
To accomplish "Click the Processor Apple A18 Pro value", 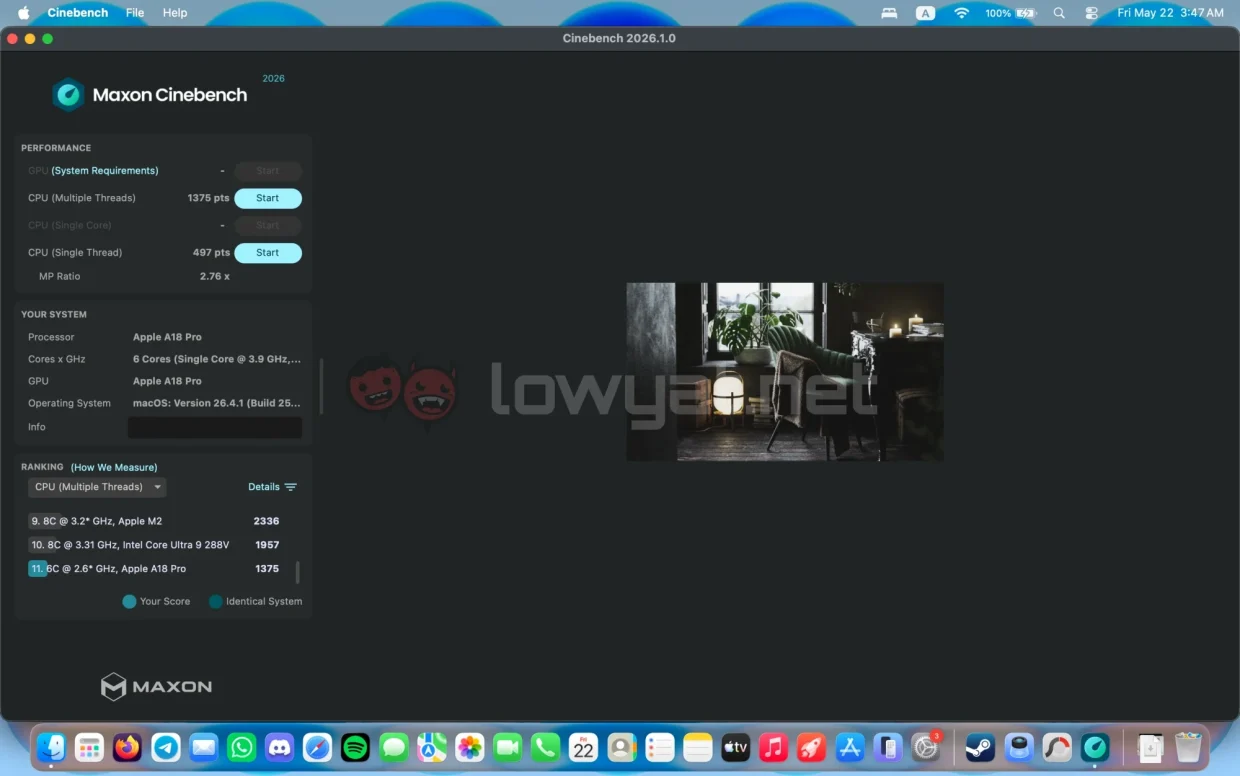I will (167, 337).
